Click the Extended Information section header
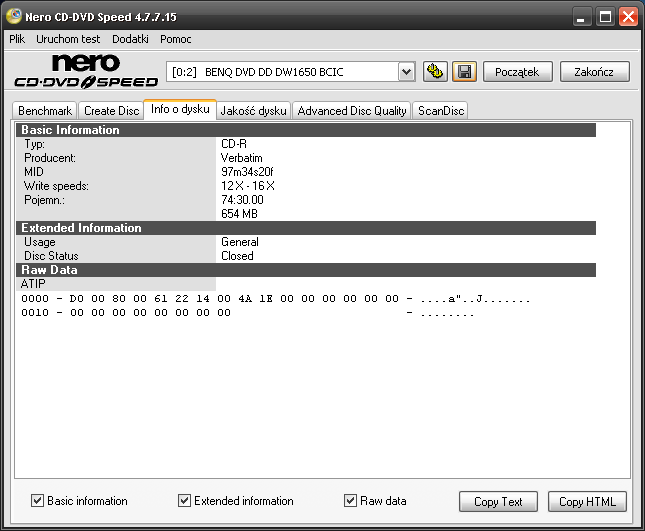The height and width of the screenshot is (531, 645). click(x=306, y=228)
